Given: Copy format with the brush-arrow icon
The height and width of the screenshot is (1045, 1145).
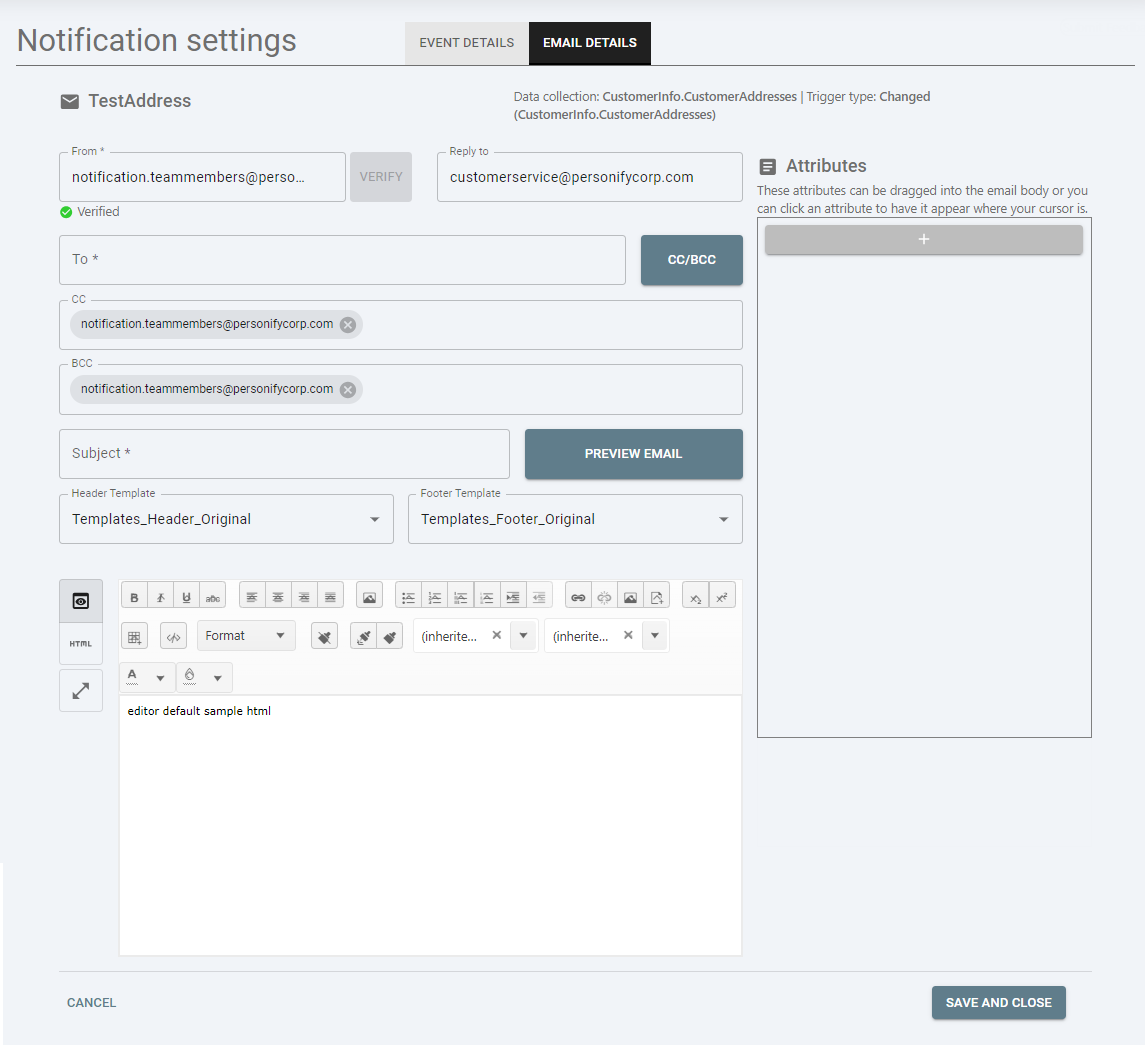Looking at the screenshot, I should click(x=364, y=636).
